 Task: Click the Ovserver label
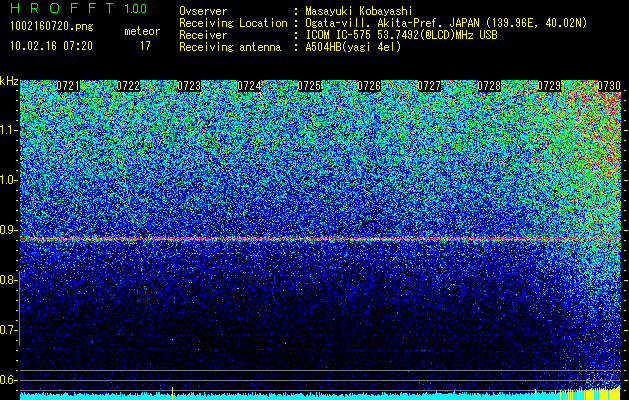click(x=203, y=11)
